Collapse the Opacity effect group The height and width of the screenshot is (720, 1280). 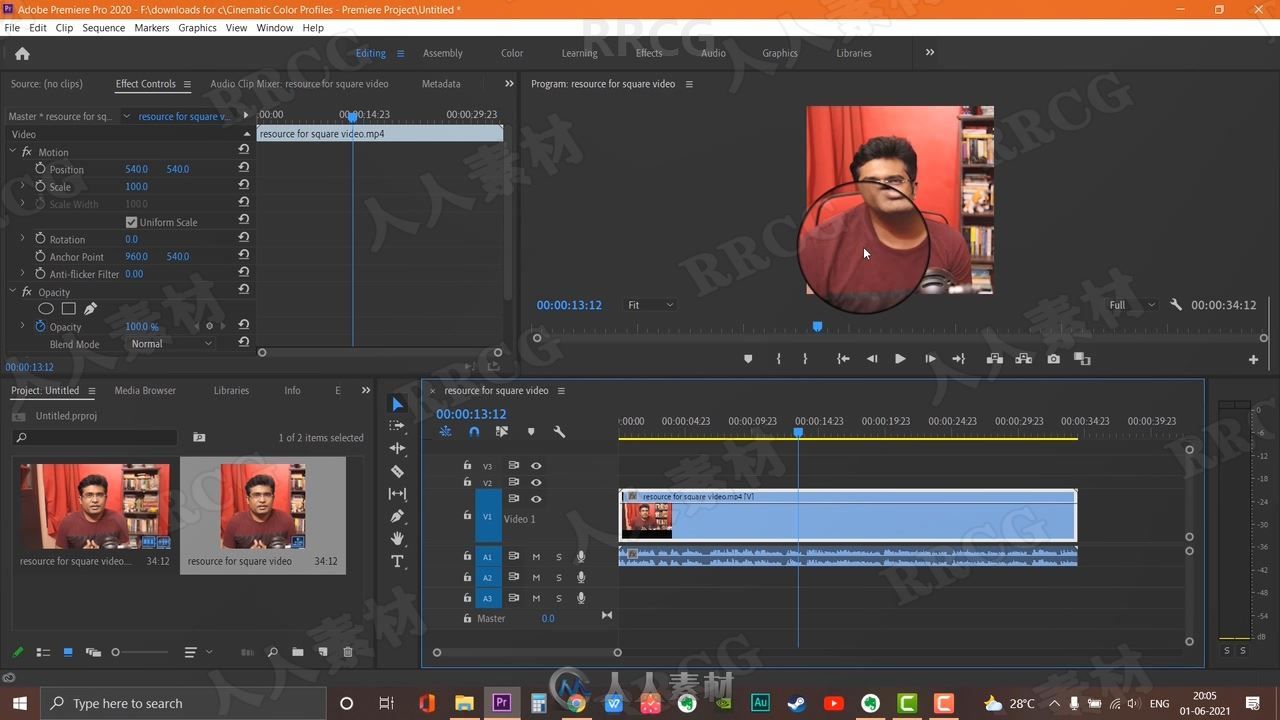[x=12, y=292]
